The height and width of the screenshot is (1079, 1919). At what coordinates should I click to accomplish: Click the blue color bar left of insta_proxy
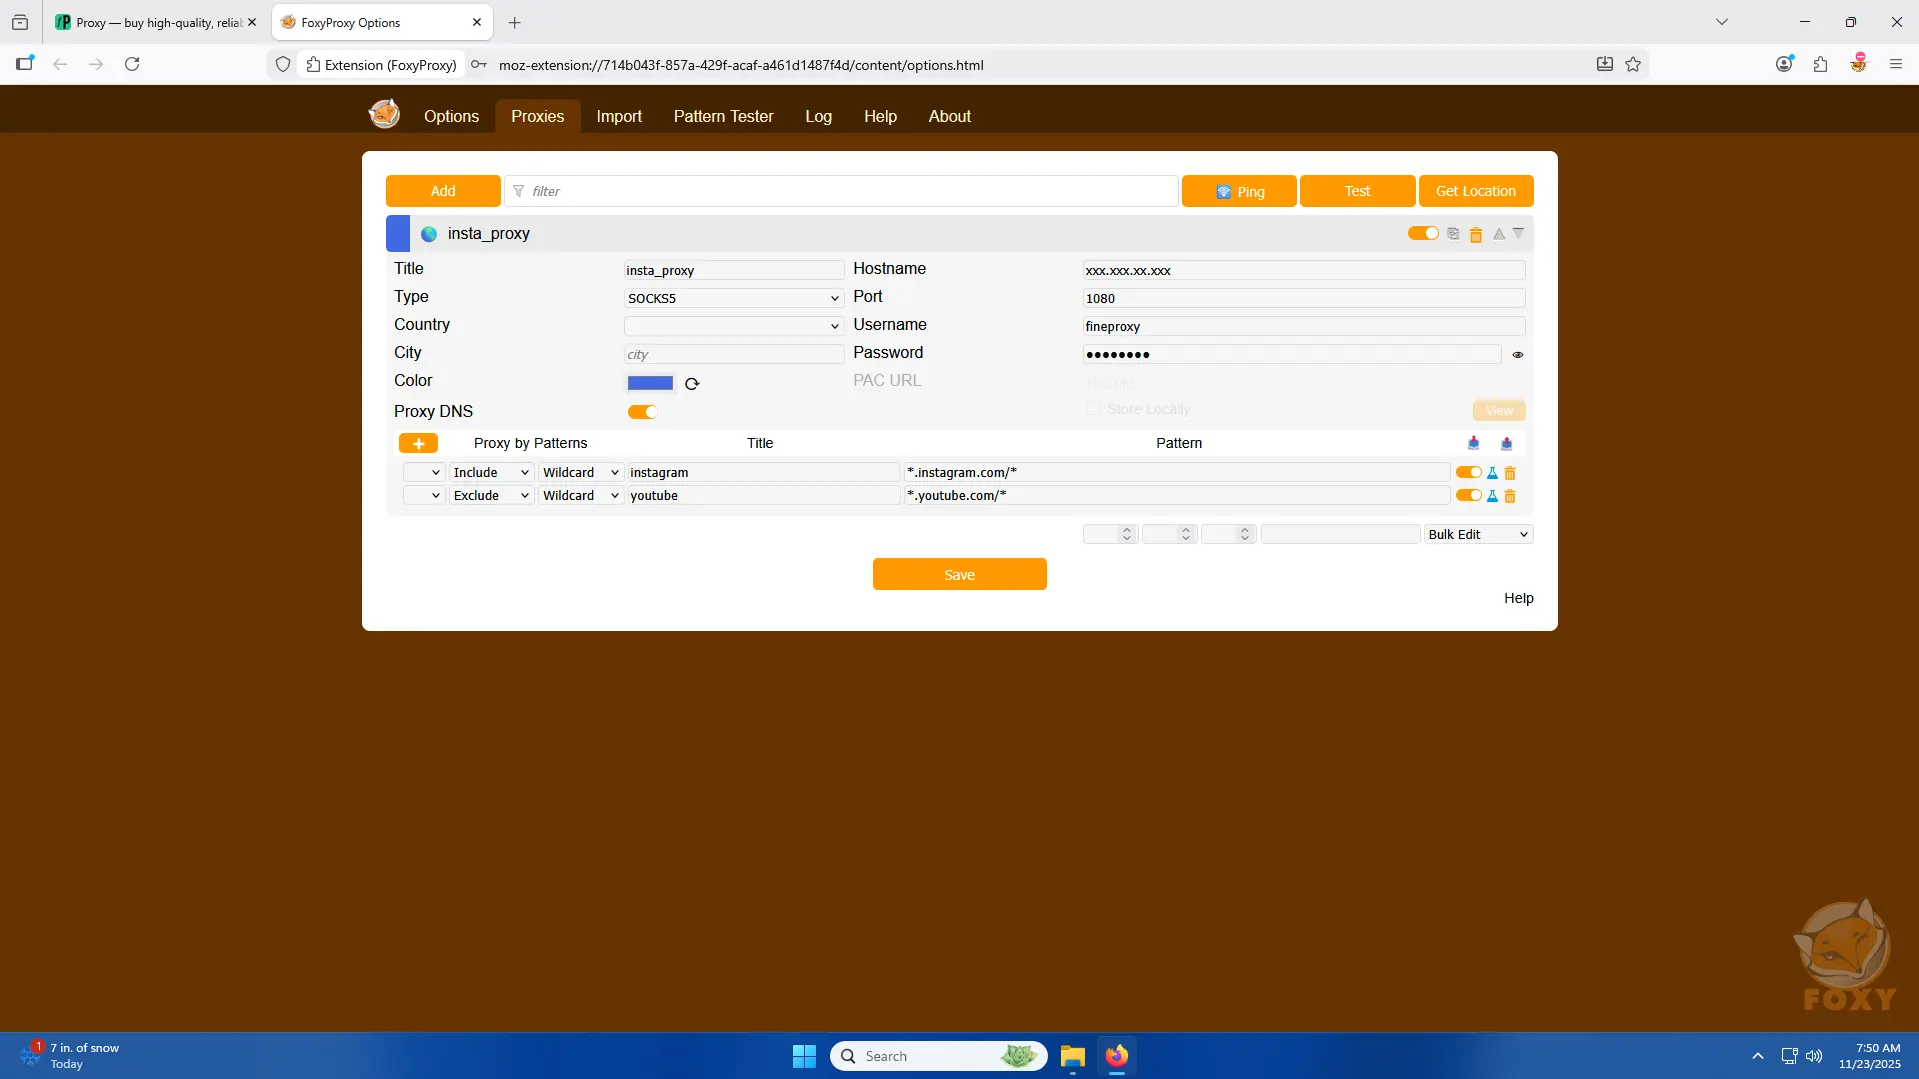[398, 234]
